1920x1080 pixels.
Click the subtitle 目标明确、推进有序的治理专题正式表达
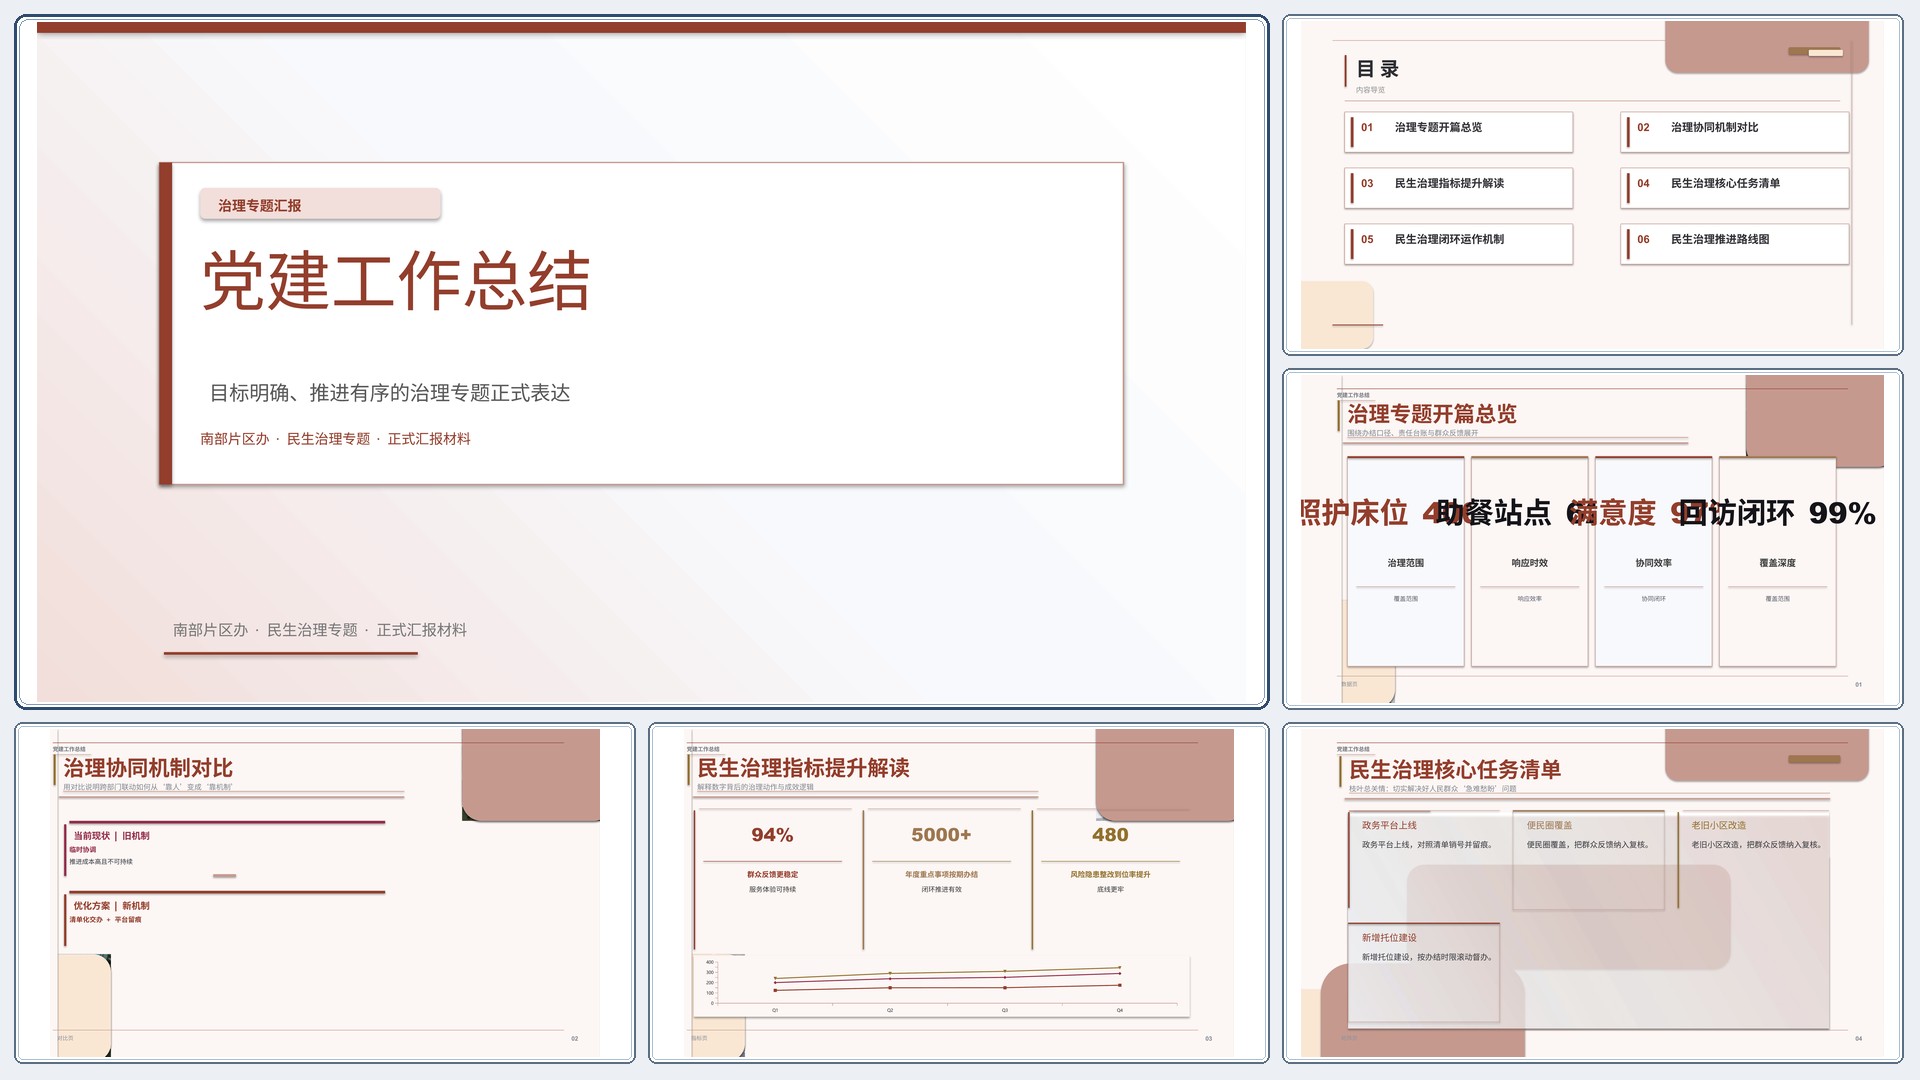pyautogui.click(x=390, y=393)
